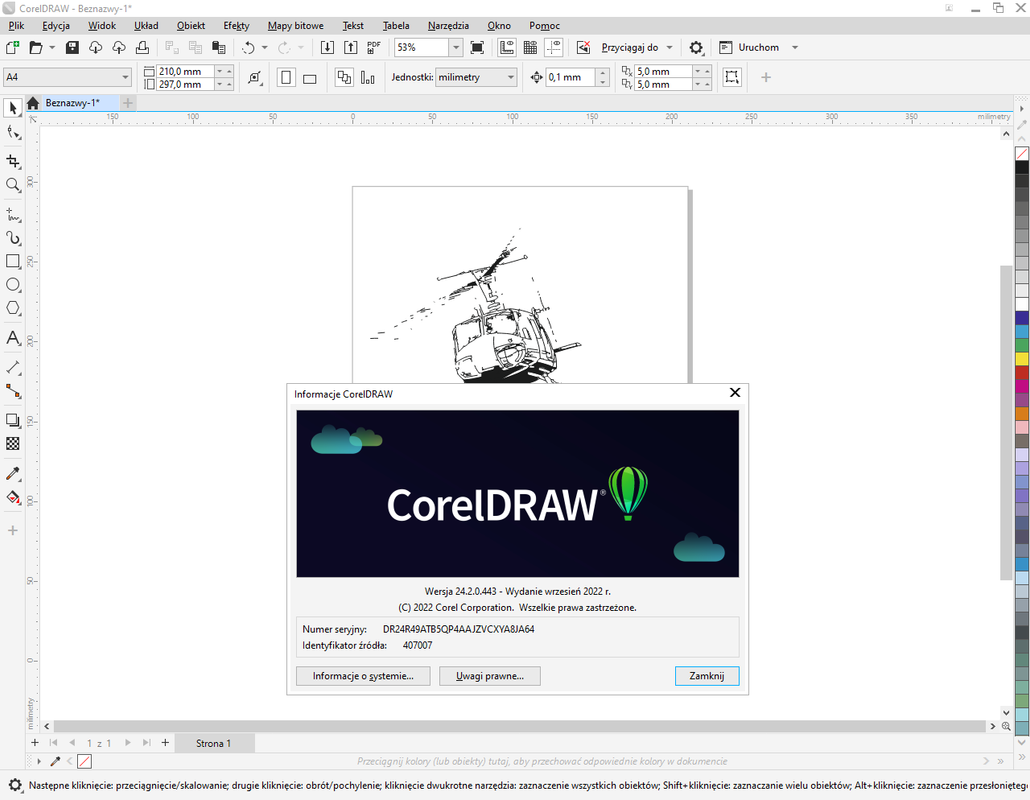
Task: Open the Efekty menu
Action: (236, 26)
